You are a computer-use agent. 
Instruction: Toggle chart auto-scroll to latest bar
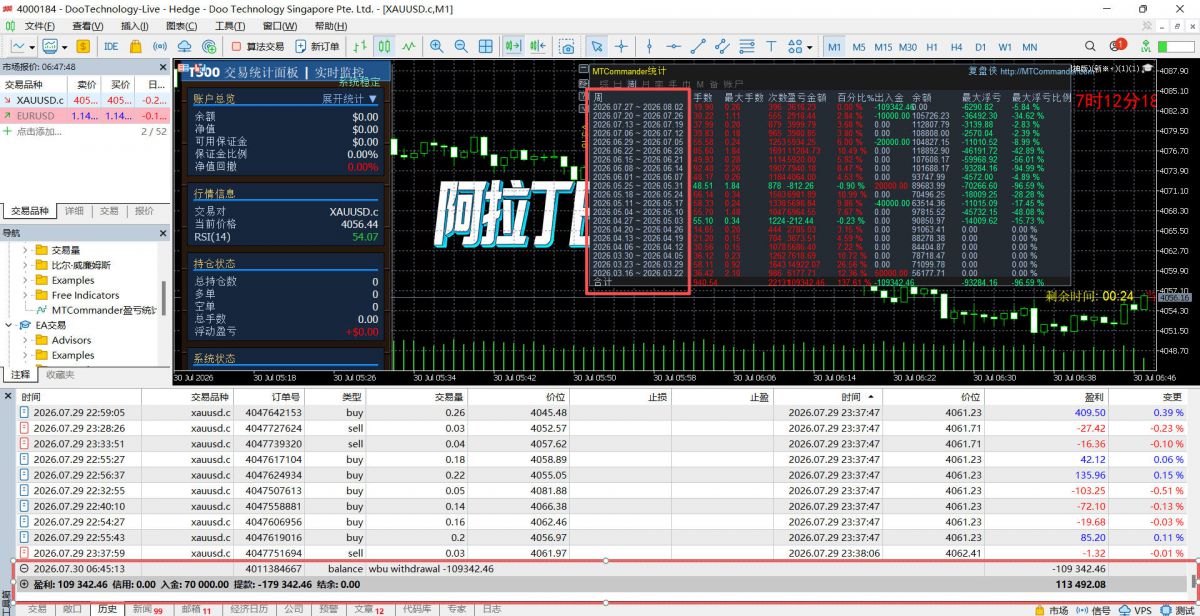(x=514, y=46)
